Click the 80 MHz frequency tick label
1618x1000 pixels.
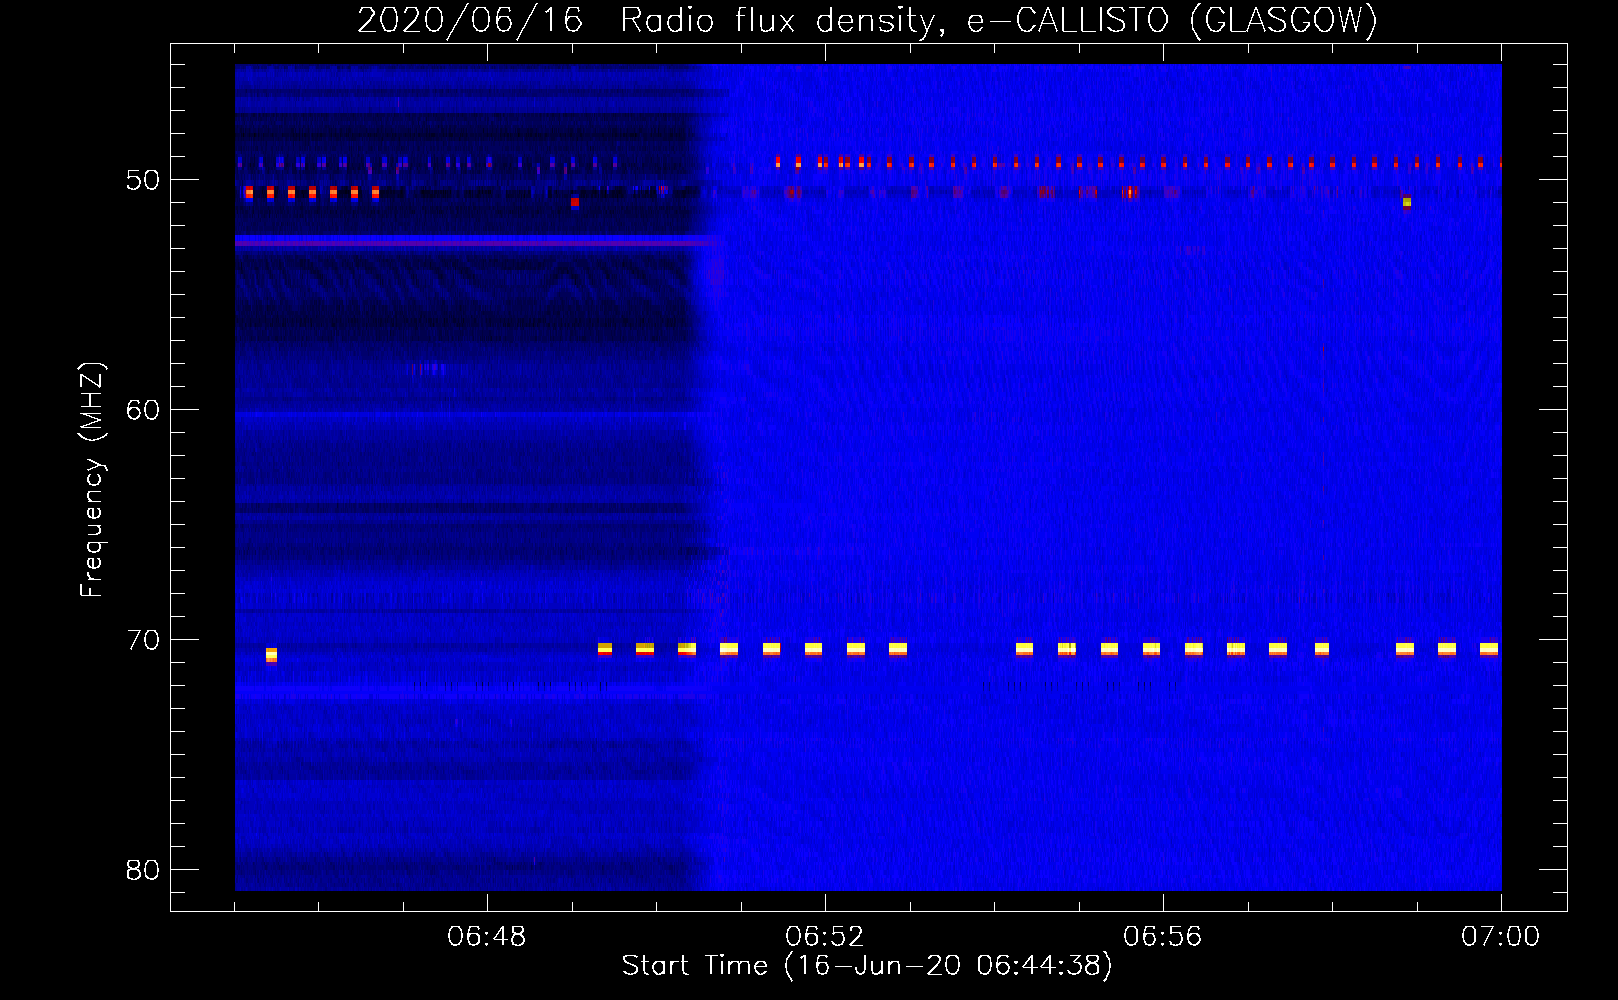click(143, 870)
